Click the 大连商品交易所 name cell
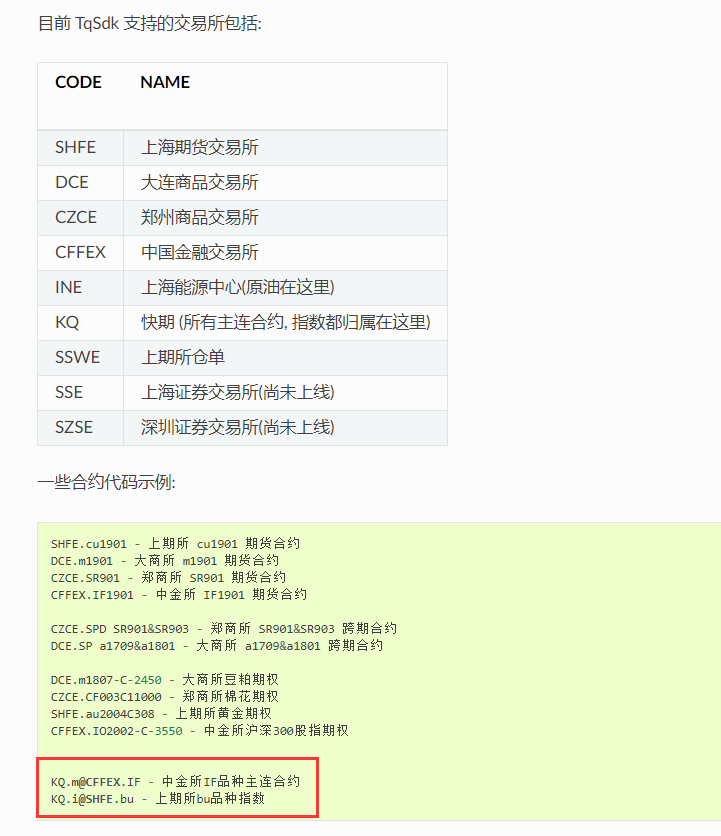Viewport: 721px width, 836px height. (285, 183)
